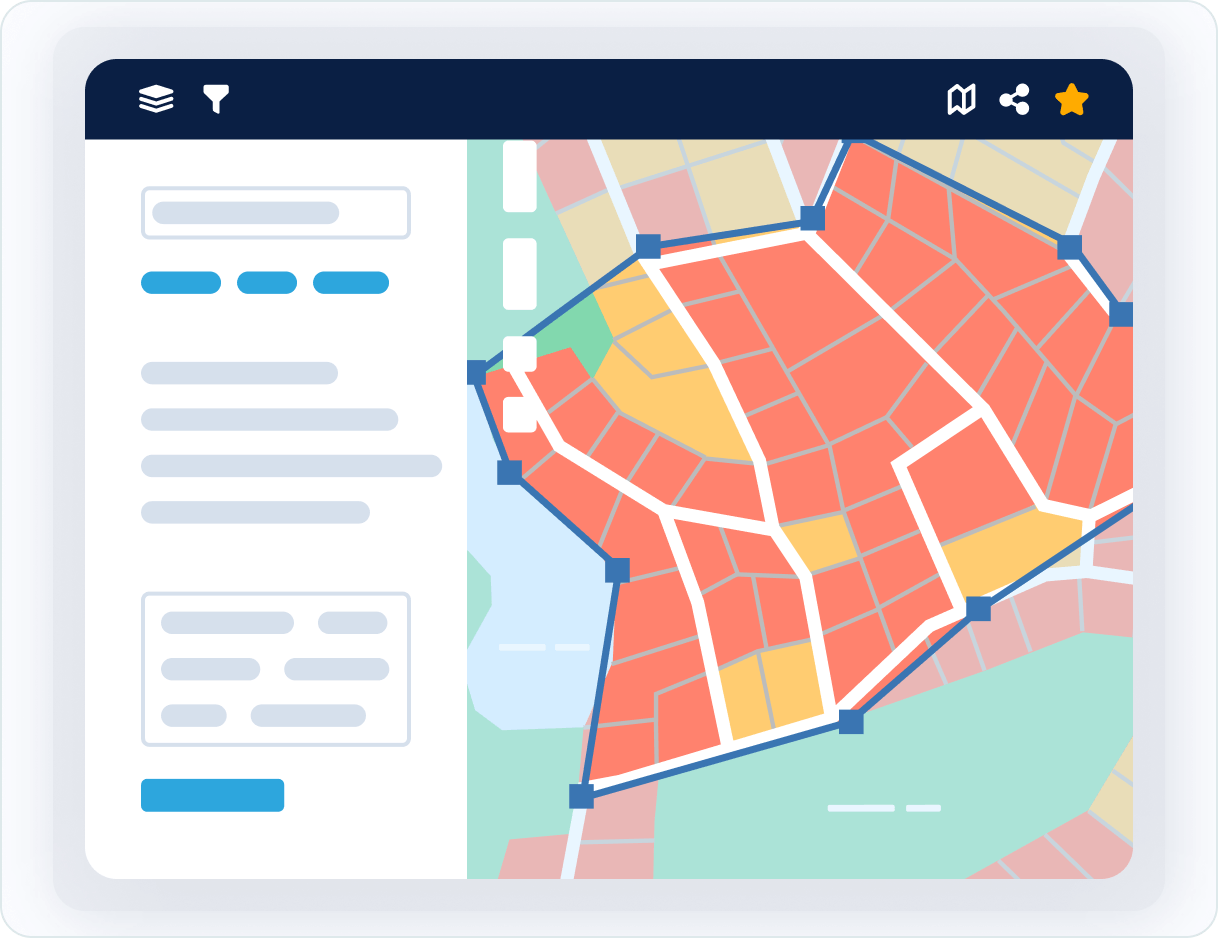Click the first gray text line below tags
1218x938 pixels.
(x=239, y=373)
